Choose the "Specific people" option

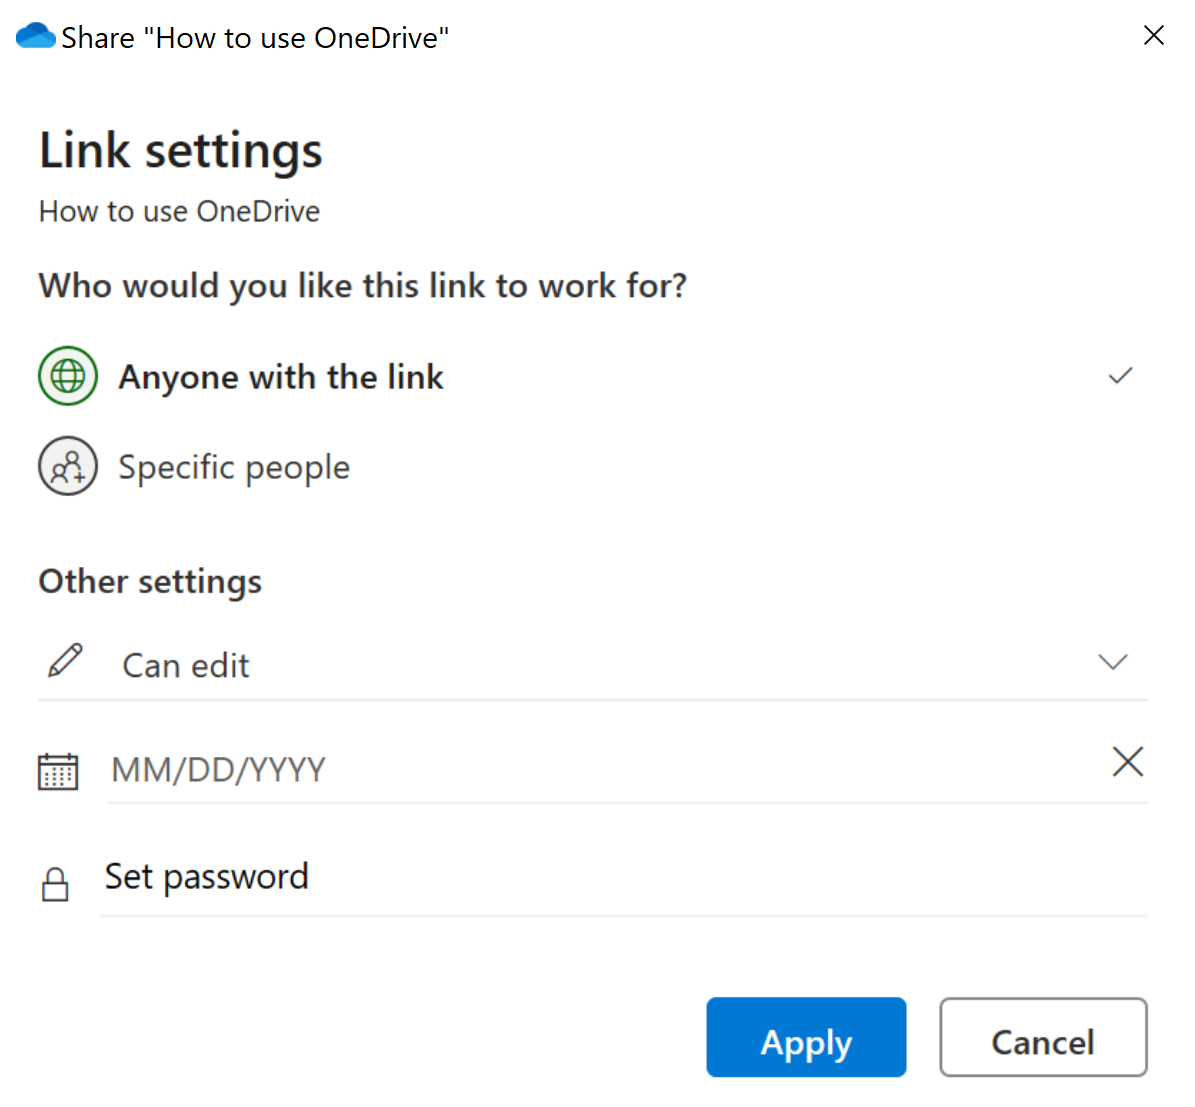(x=234, y=467)
